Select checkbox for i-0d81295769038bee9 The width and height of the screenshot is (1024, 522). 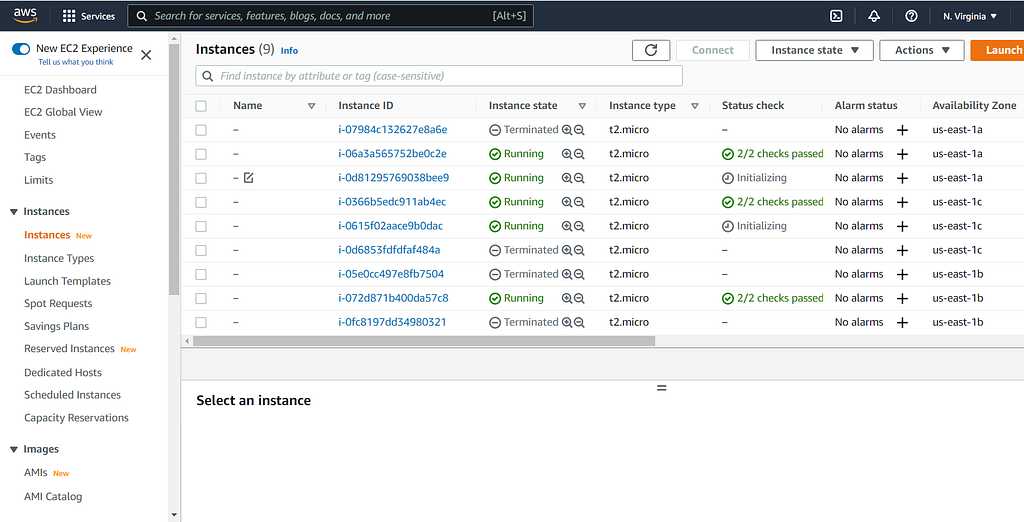click(201, 178)
